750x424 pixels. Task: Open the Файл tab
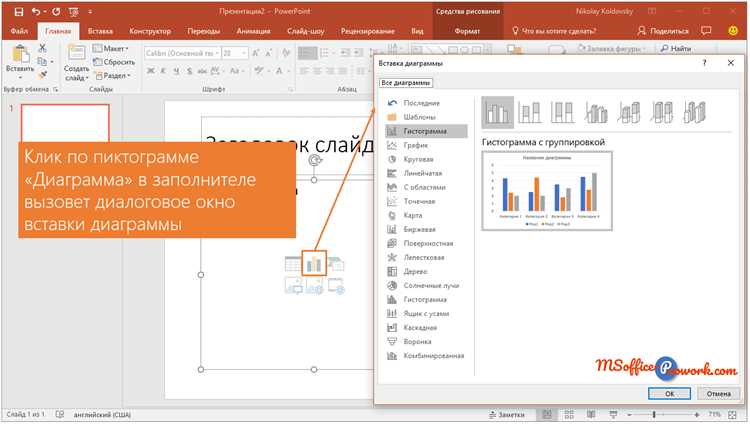(x=19, y=31)
